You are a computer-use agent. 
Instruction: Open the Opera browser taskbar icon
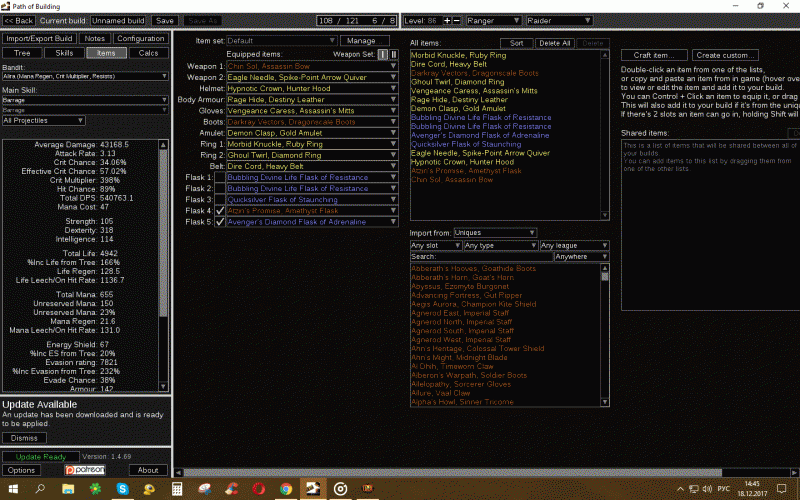coord(259,489)
